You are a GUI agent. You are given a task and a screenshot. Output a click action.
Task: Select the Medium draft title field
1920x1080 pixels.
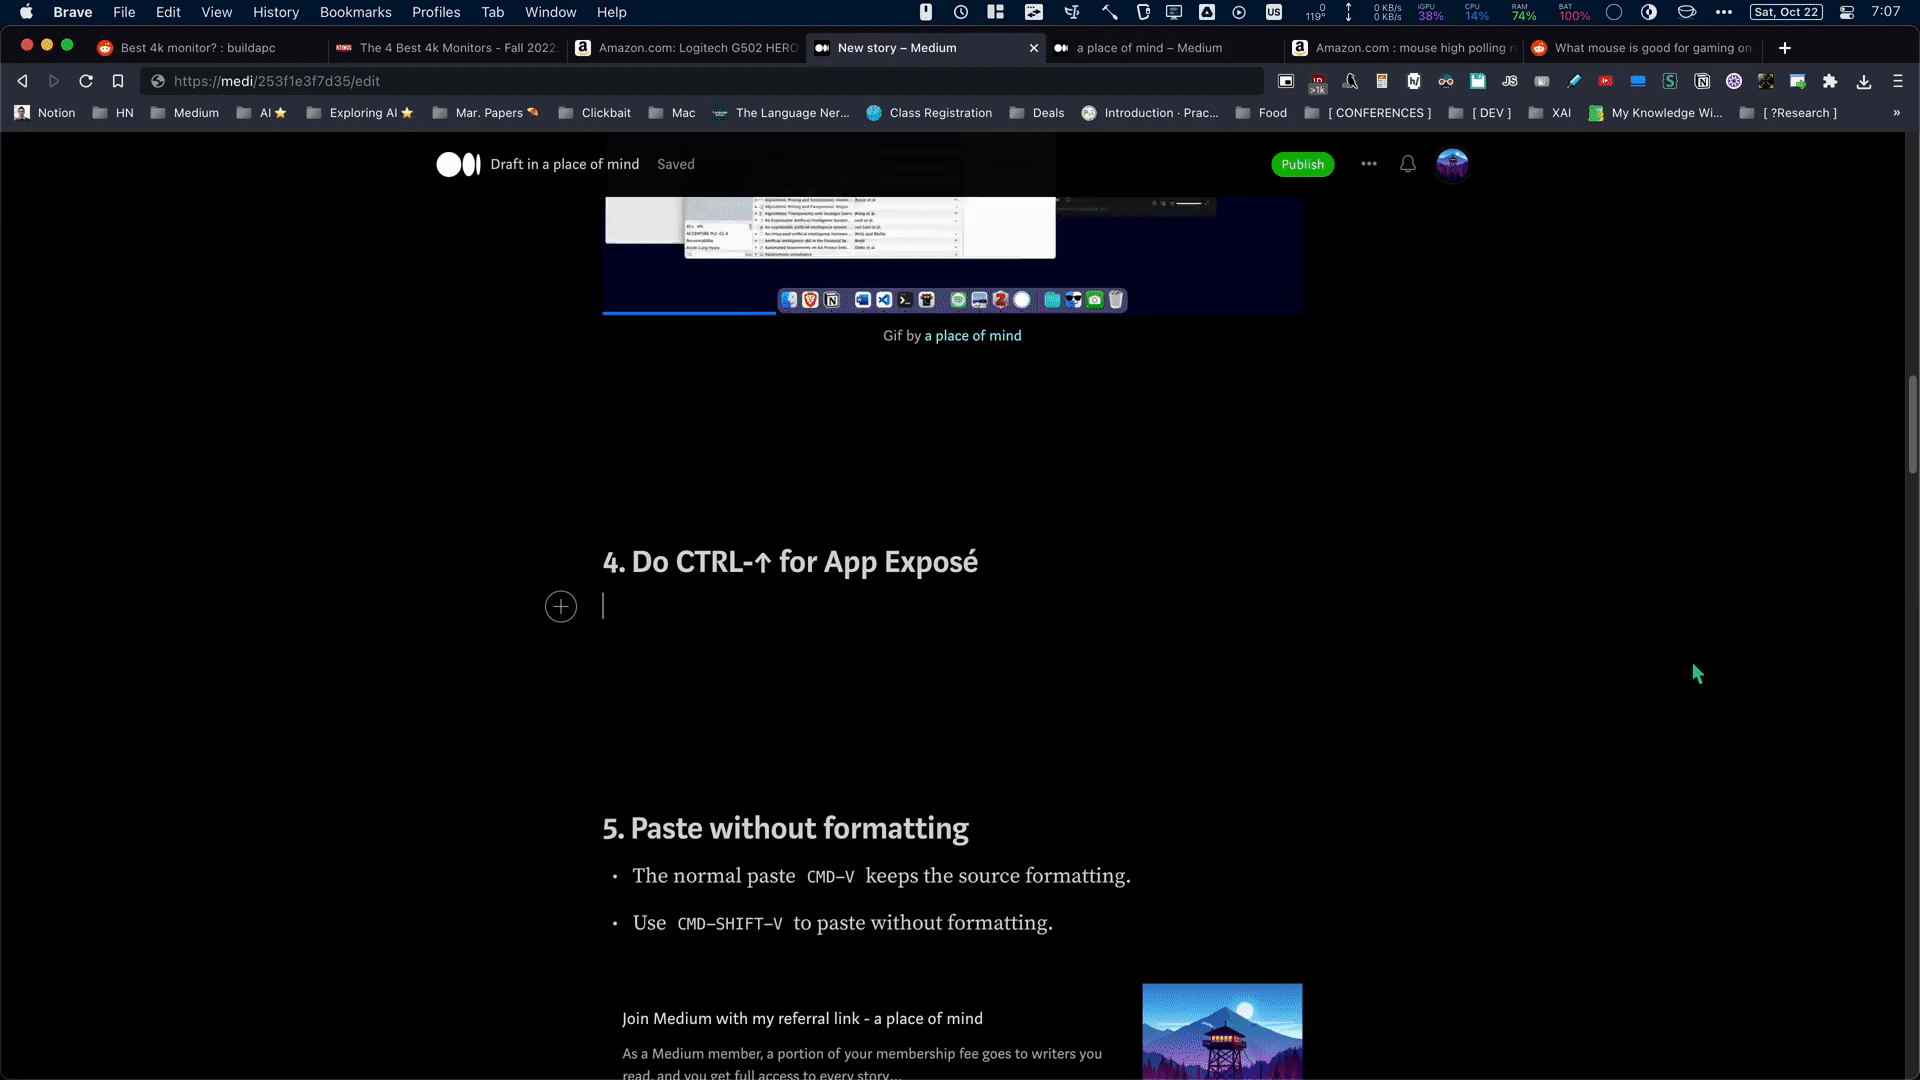563,164
